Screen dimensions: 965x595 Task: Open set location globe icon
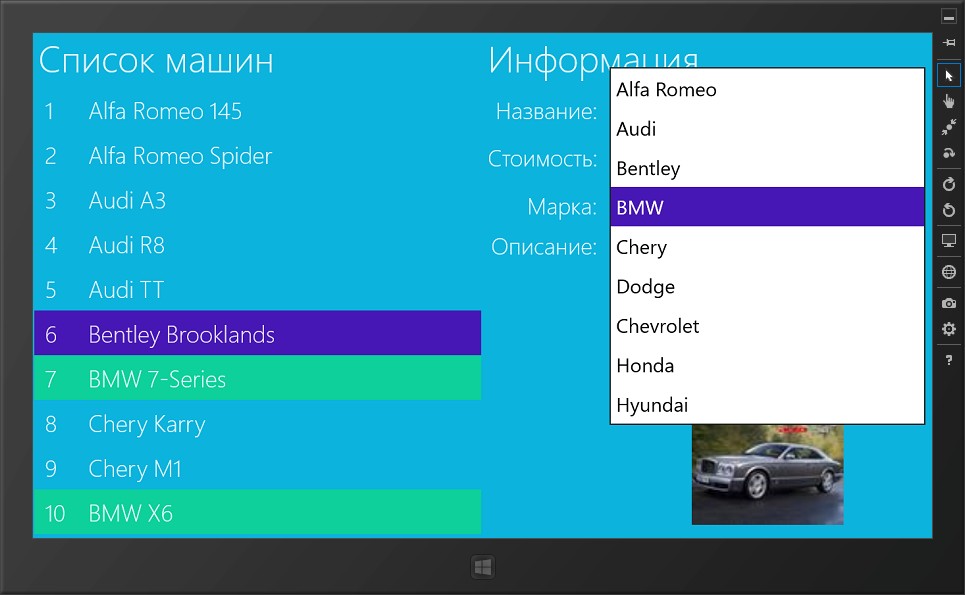948,271
